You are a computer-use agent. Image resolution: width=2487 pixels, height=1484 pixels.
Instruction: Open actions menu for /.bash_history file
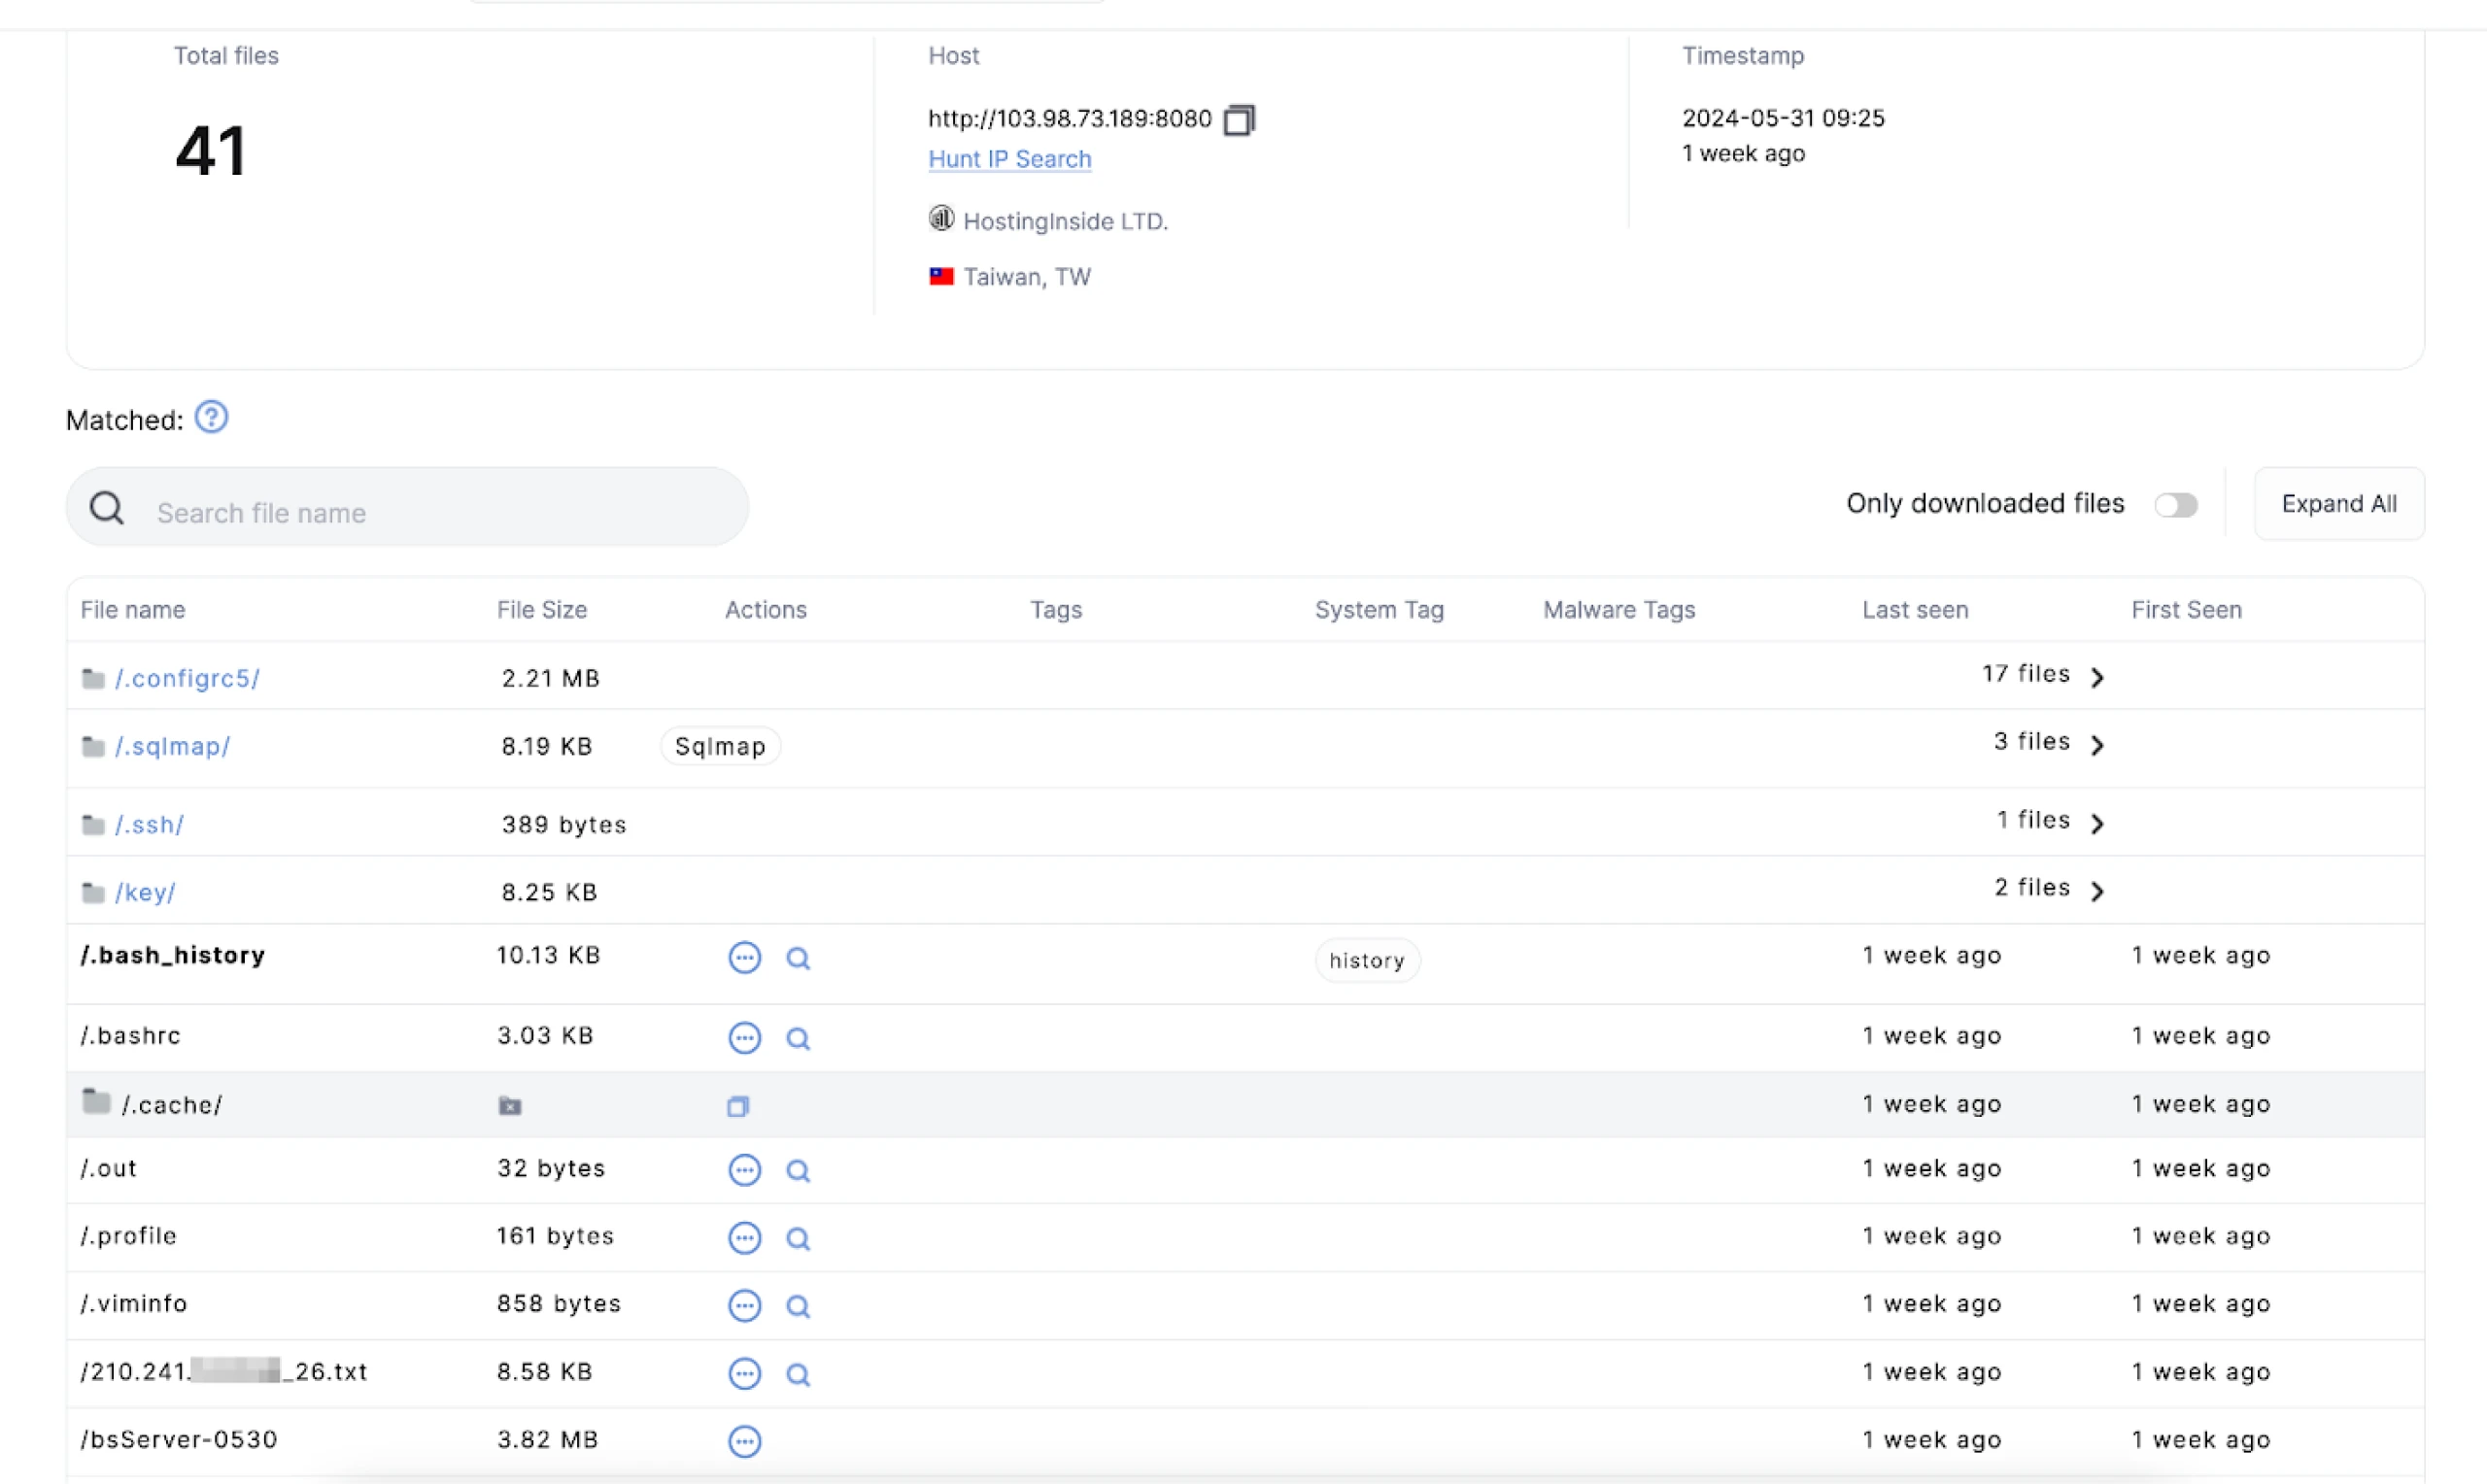744,958
